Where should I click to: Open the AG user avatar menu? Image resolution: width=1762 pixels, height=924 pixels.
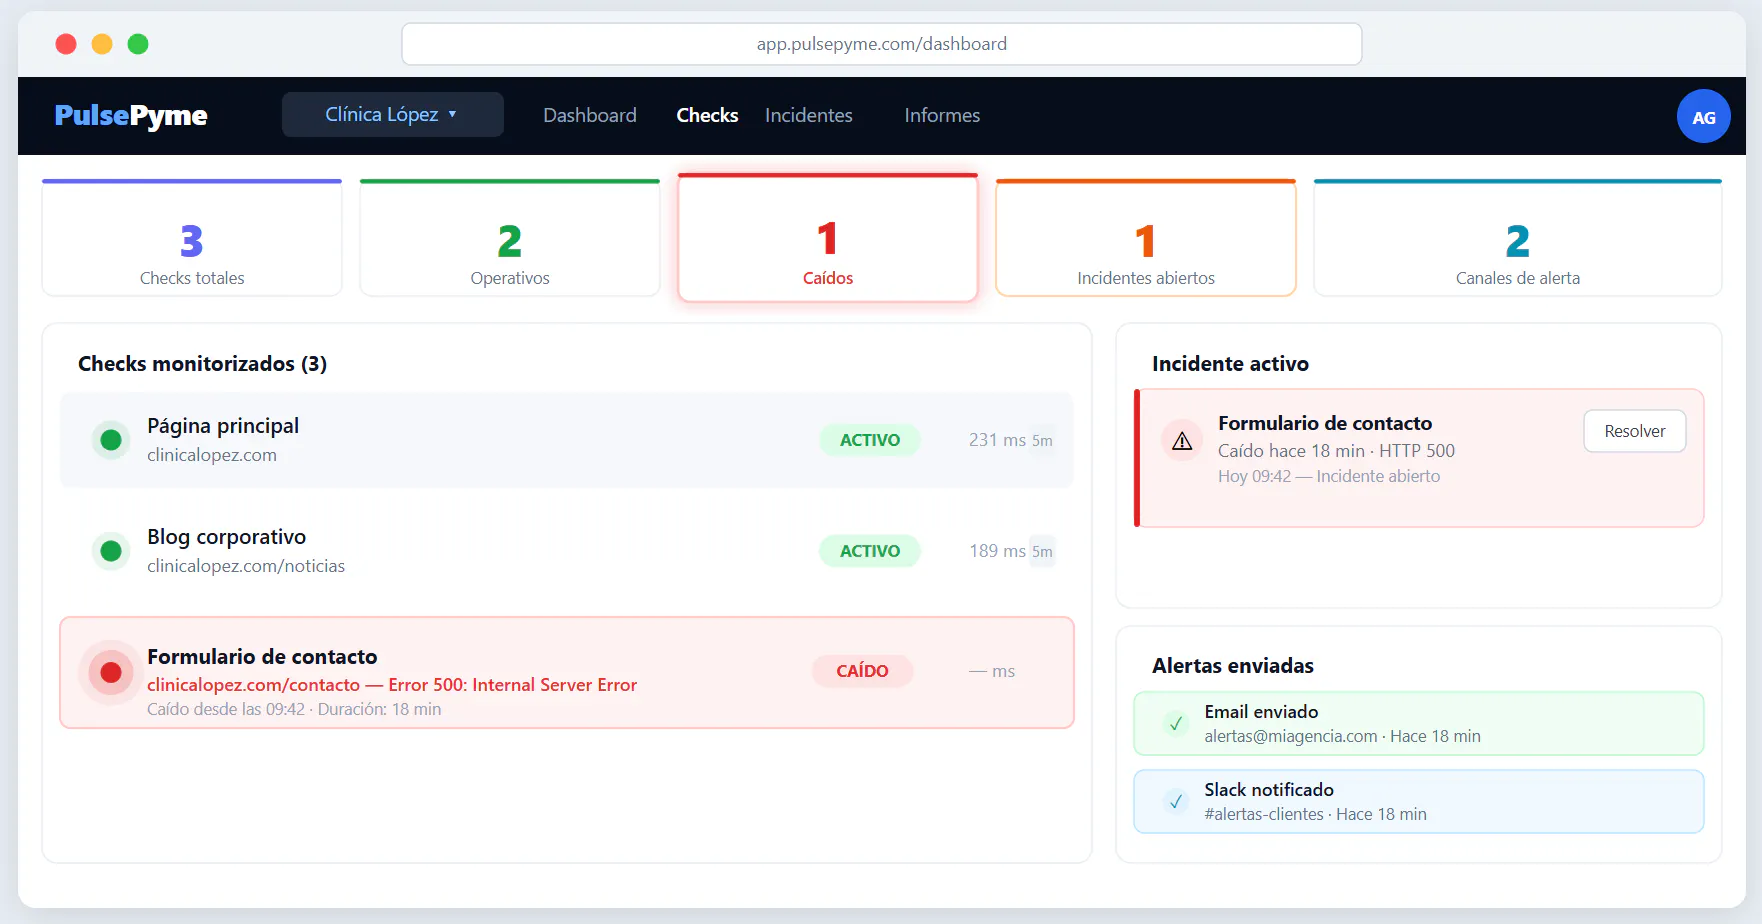[1703, 117]
